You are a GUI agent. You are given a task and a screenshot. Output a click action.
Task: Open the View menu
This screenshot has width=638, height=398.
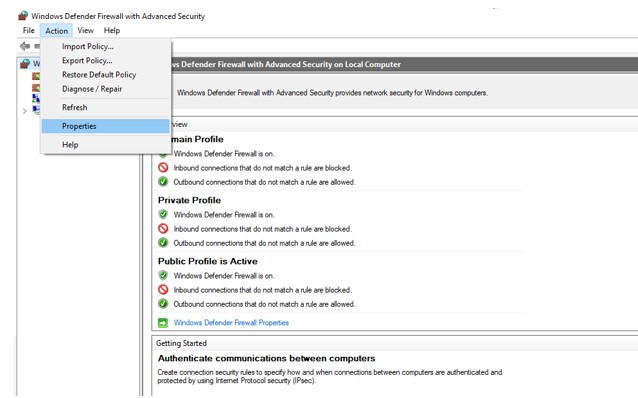point(85,31)
